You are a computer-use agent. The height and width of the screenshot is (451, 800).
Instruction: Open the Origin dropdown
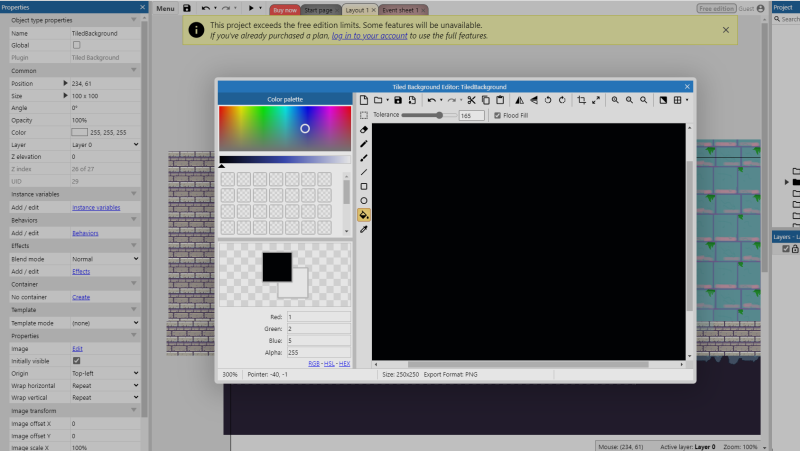105,373
